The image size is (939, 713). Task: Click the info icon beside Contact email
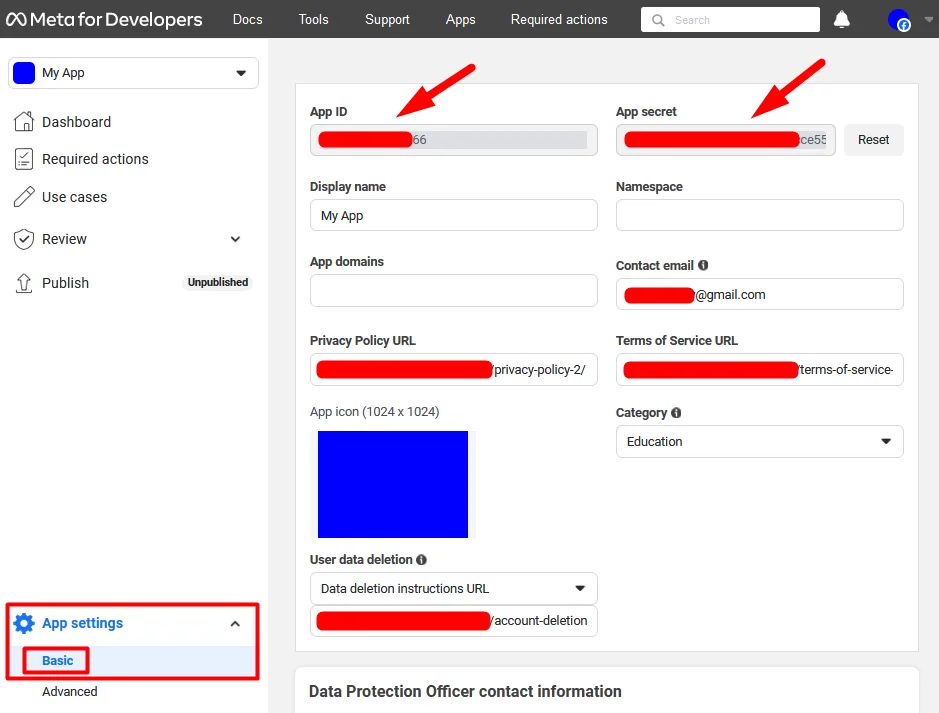point(705,265)
